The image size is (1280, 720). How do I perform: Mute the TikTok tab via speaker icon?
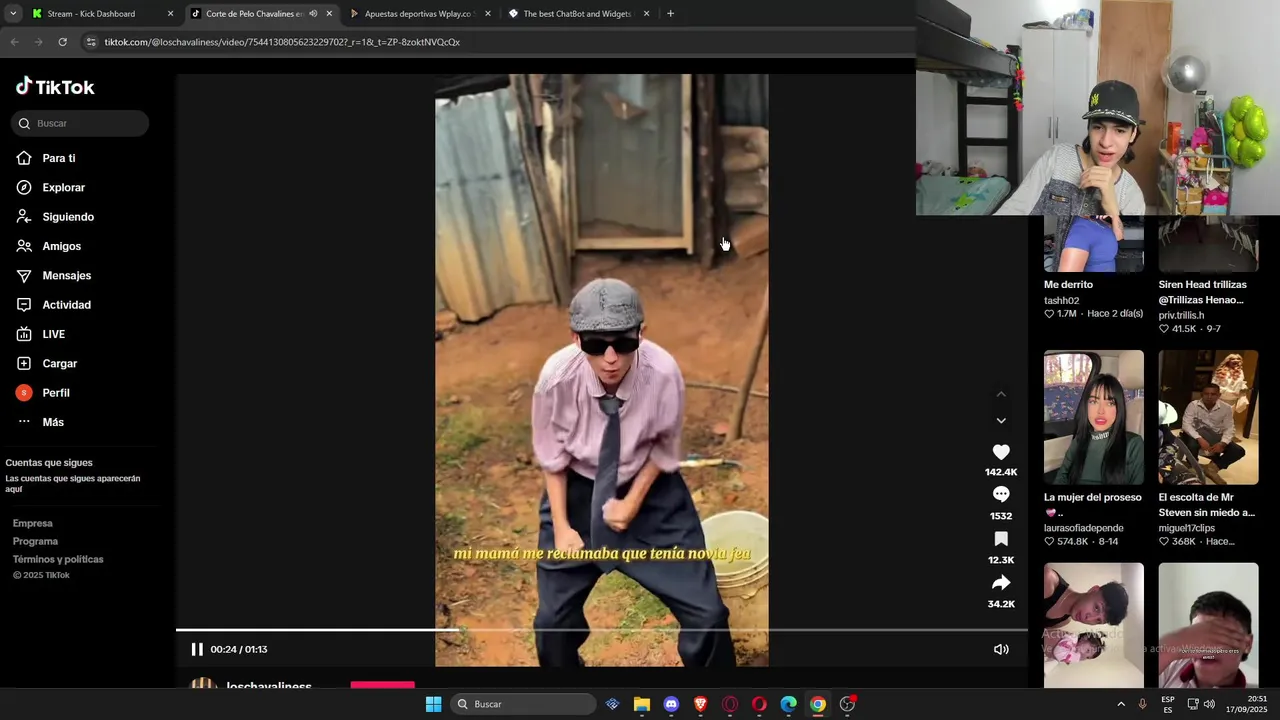pyautogui.click(x=313, y=14)
